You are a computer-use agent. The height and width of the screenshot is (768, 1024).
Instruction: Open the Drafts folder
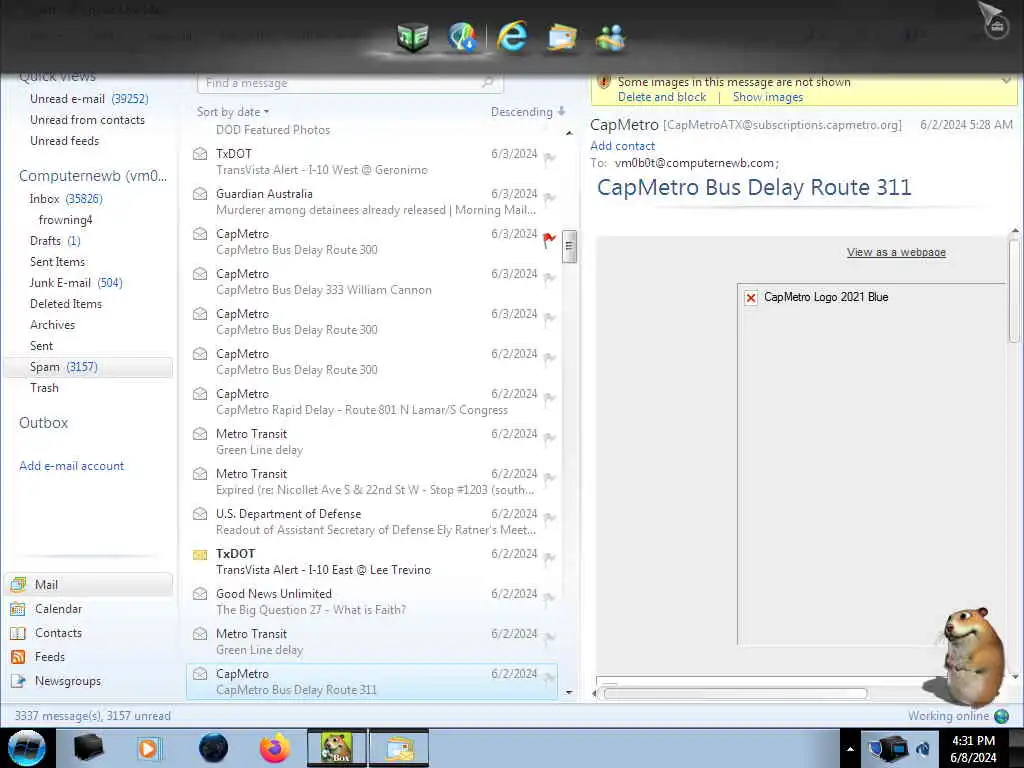click(55, 240)
